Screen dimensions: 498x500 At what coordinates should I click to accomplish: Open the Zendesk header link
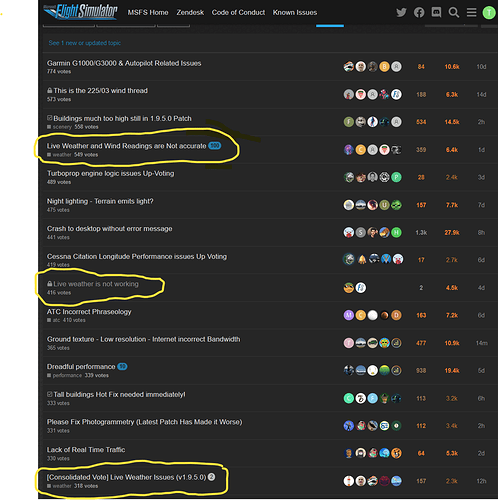[x=190, y=13]
